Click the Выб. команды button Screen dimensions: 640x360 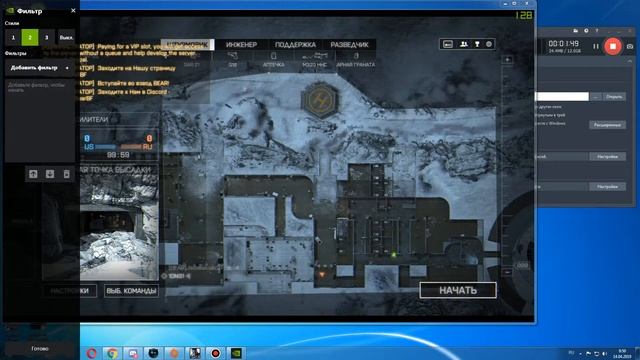[x=131, y=291]
